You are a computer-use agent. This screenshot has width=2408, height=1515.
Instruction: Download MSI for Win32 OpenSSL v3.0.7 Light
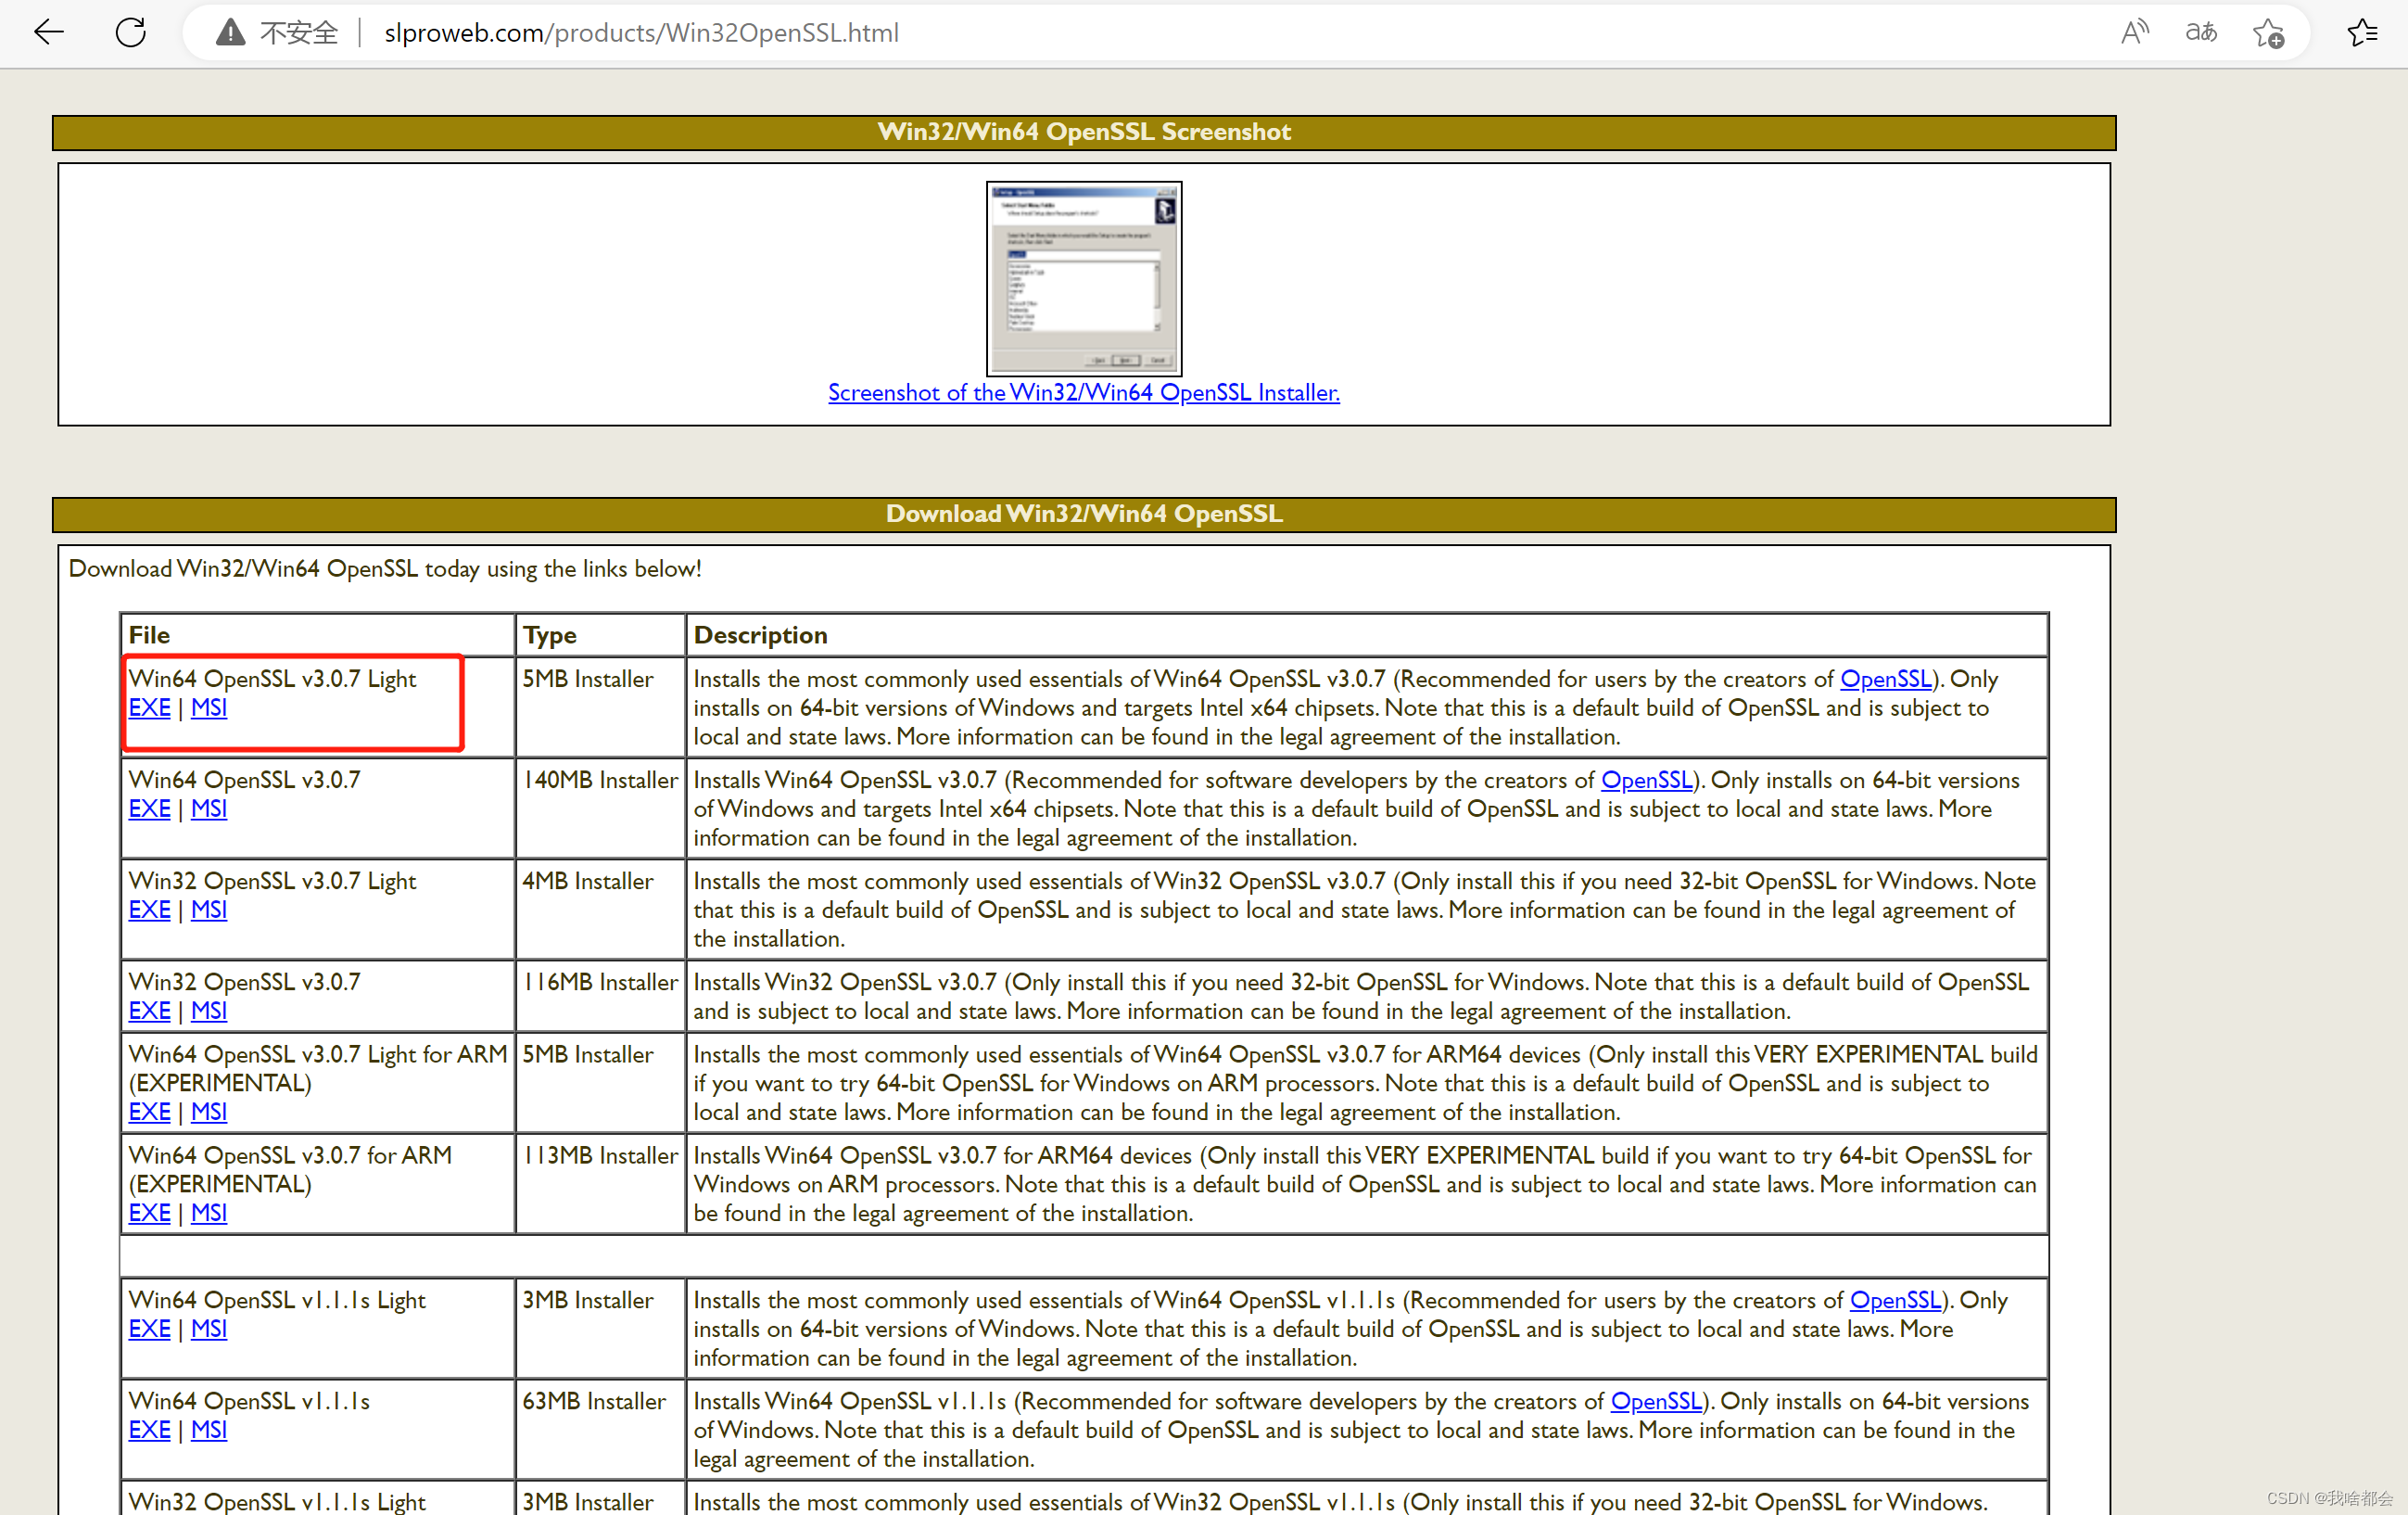[x=209, y=909]
